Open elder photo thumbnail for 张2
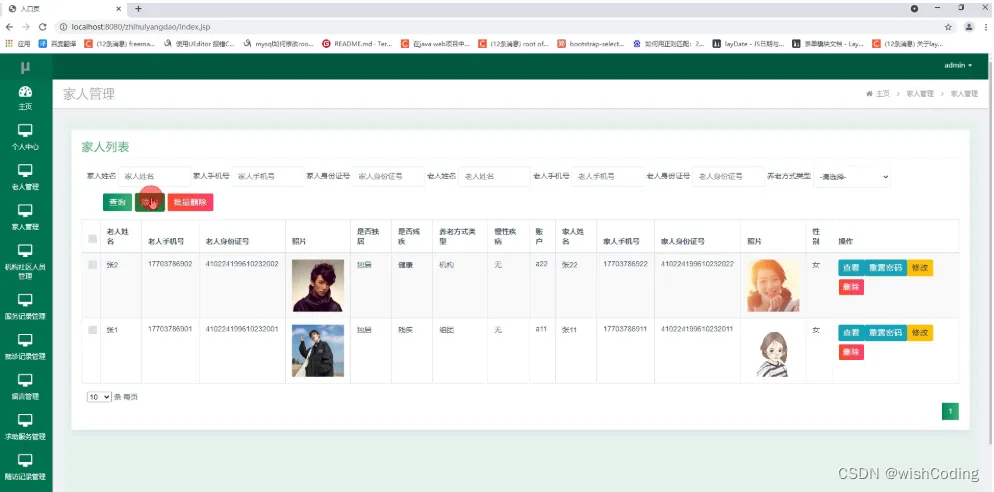The image size is (994, 492). [318, 285]
